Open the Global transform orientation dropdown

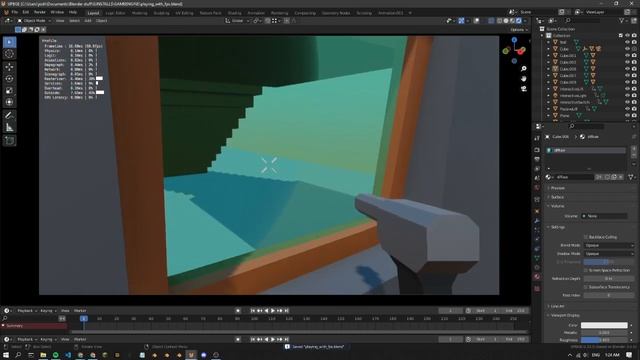pyautogui.click(x=237, y=20)
